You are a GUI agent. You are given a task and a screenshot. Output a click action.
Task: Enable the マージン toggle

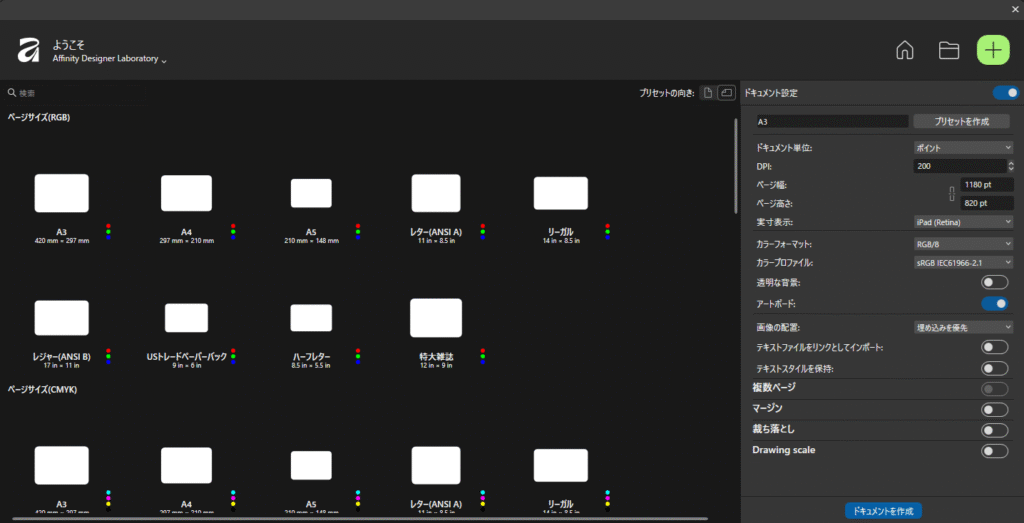click(x=993, y=409)
